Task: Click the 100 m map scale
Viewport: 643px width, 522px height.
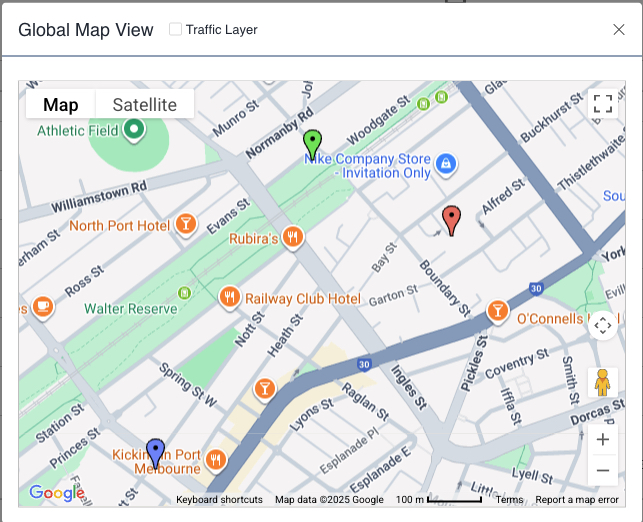Action: pyautogui.click(x=439, y=499)
